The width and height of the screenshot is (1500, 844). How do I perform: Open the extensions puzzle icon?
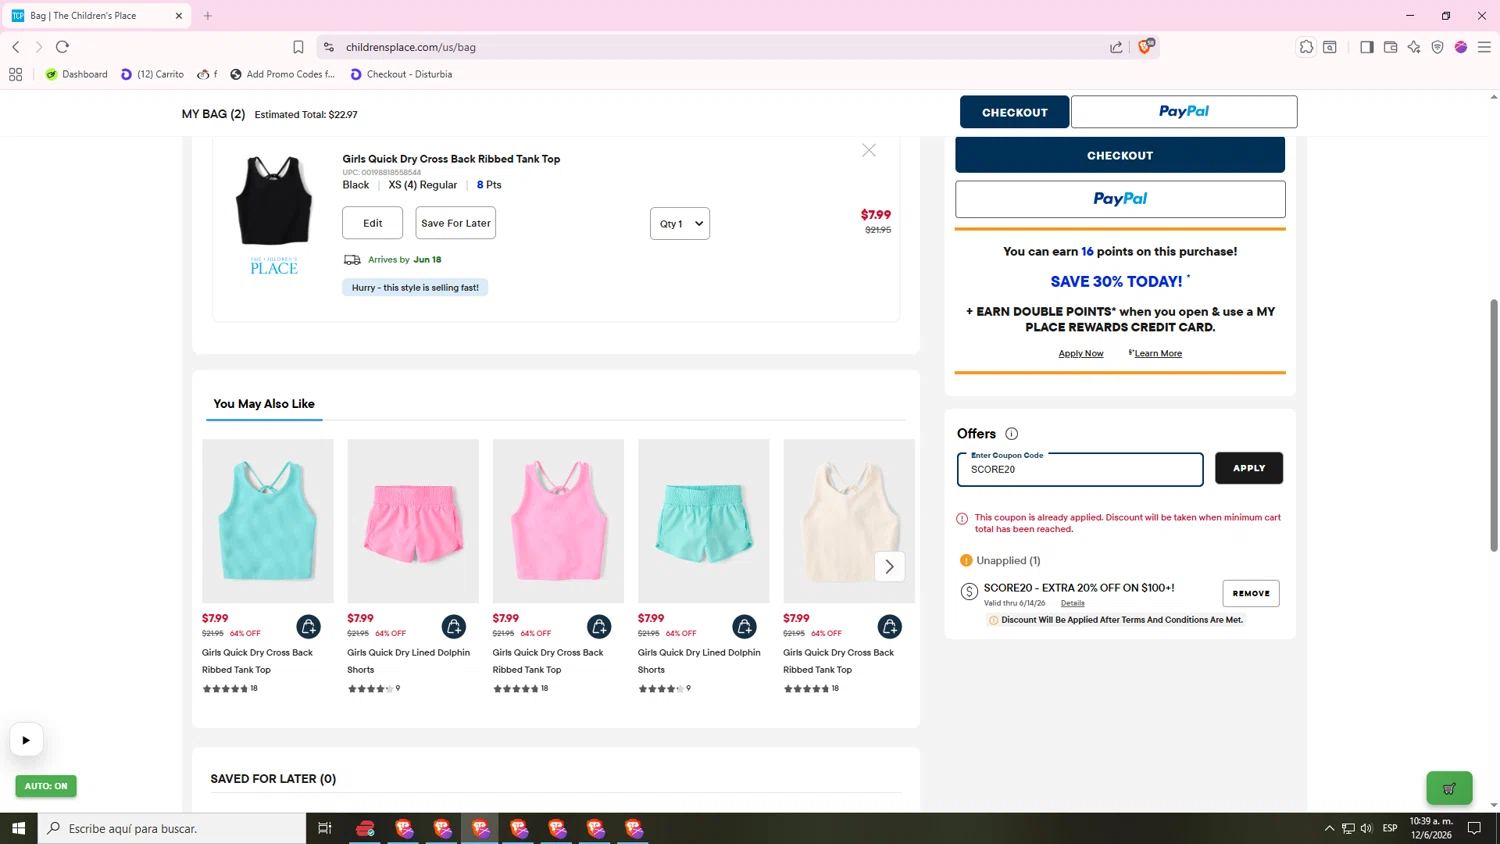point(1306,47)
